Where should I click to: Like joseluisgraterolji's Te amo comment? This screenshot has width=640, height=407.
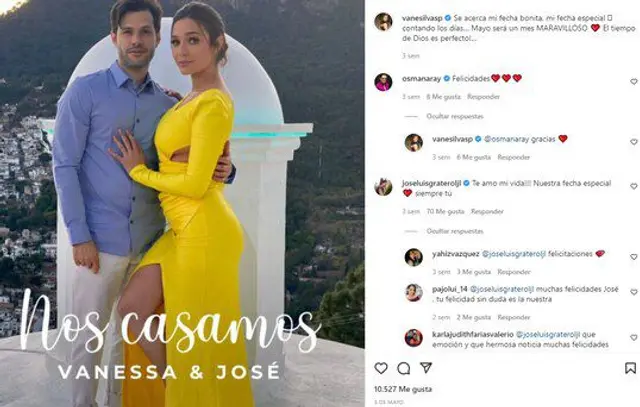(633, 186)
